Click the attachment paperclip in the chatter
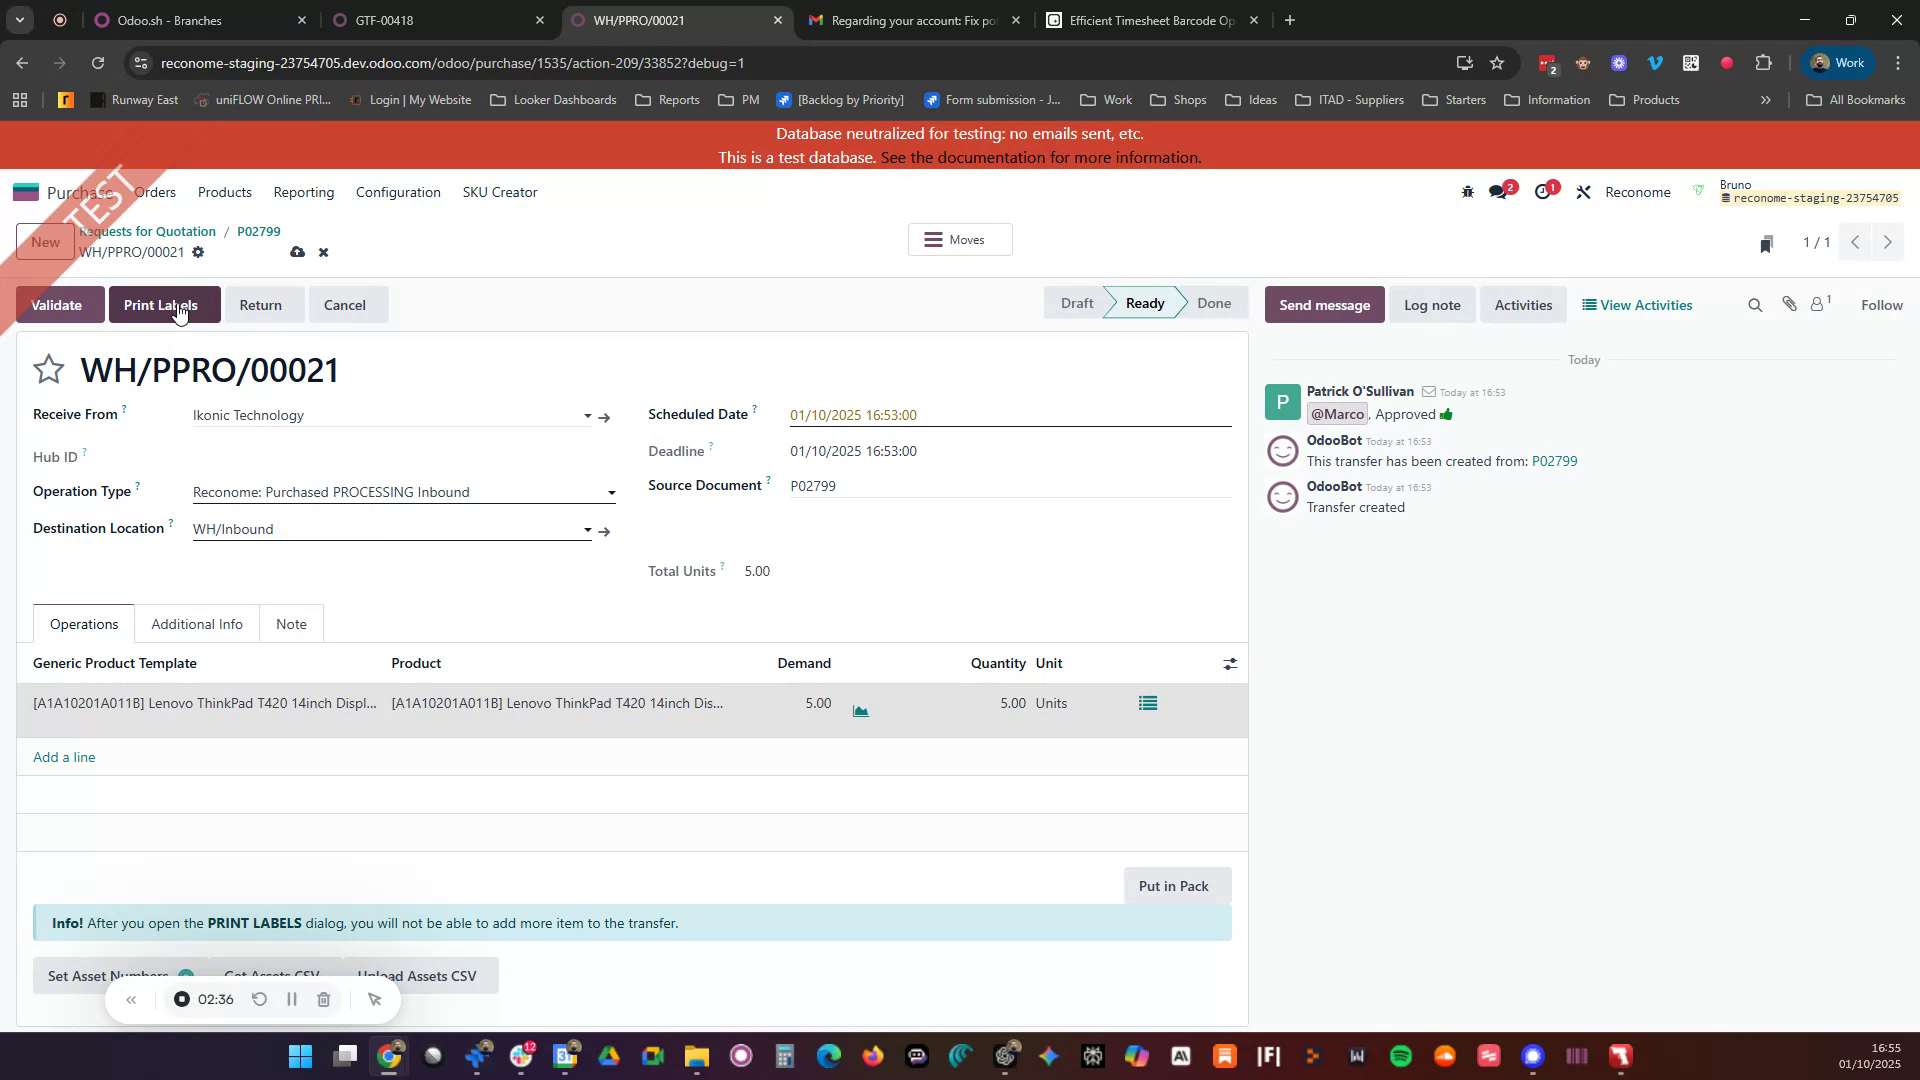Viewport: 1920px width, 1080px height. (x=1789, y=304)
